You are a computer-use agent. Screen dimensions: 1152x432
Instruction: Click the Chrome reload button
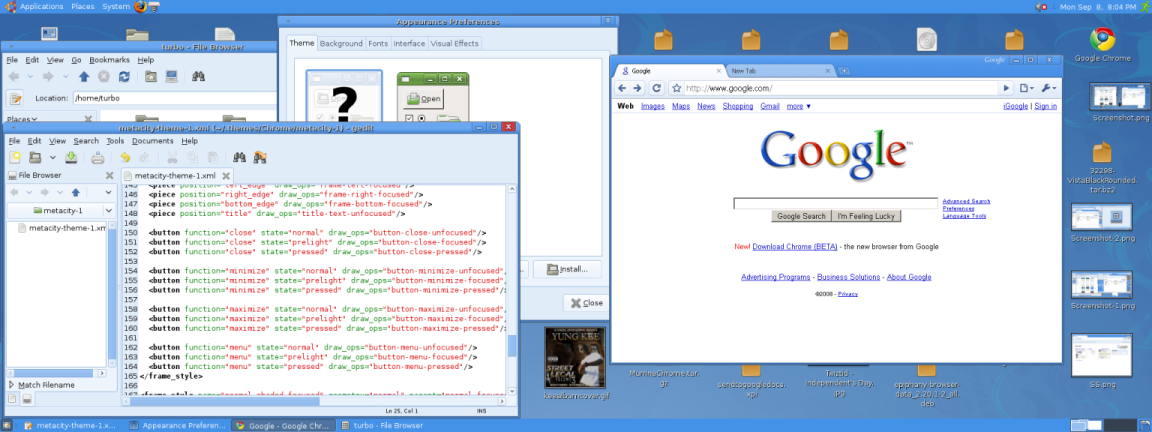pos(658,88)
